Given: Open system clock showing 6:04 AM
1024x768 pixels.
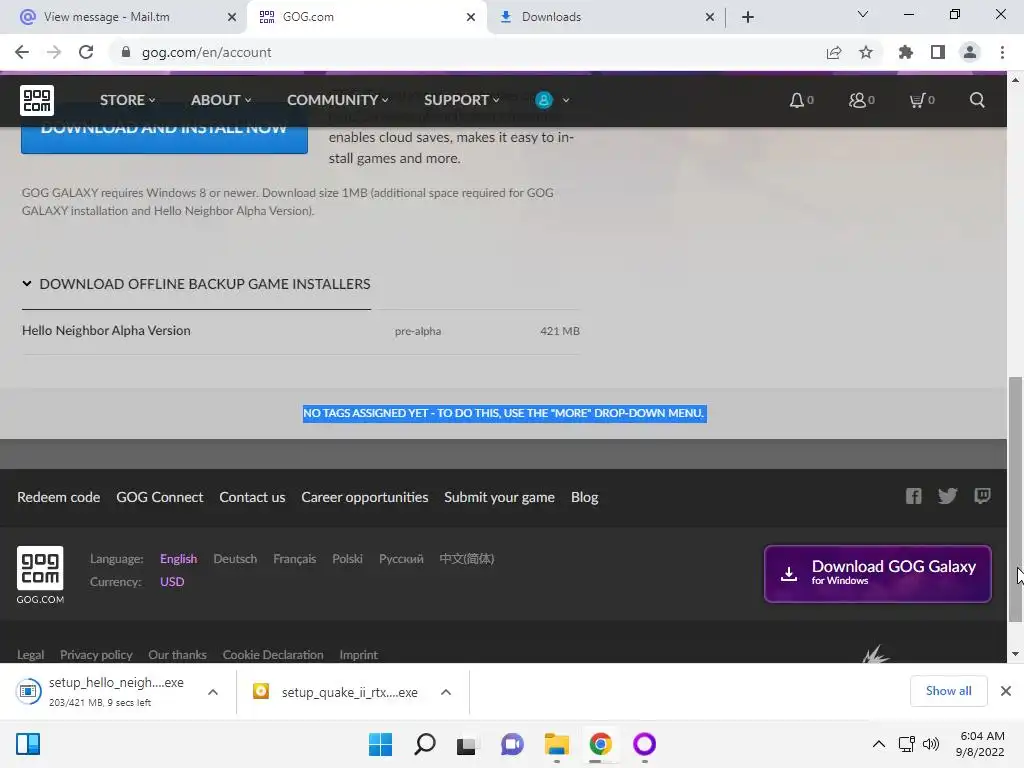Looking at the screenshot, I should pos(980,744).
